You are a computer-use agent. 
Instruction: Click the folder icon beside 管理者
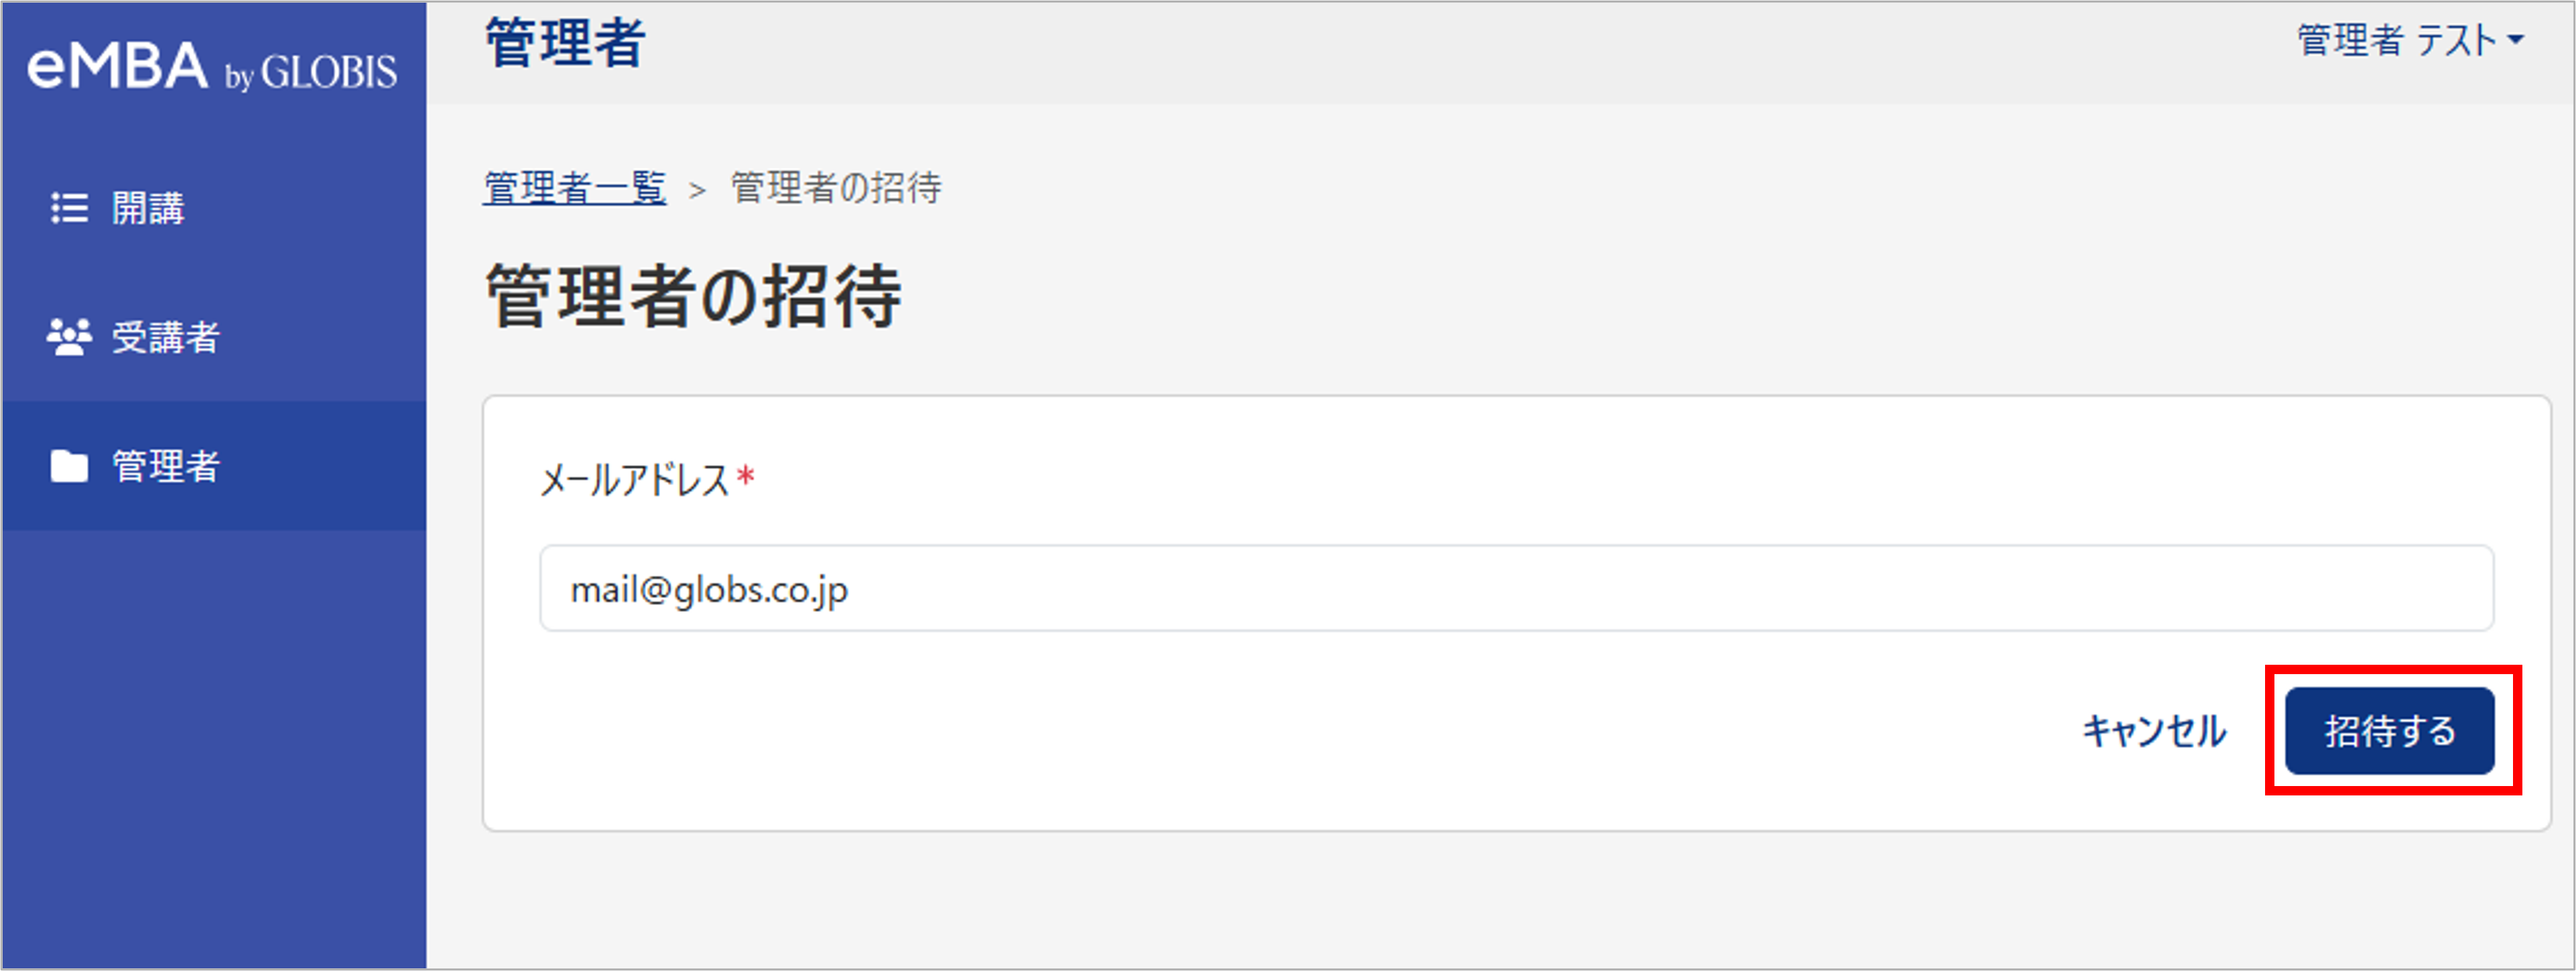[x=69, y=466]
